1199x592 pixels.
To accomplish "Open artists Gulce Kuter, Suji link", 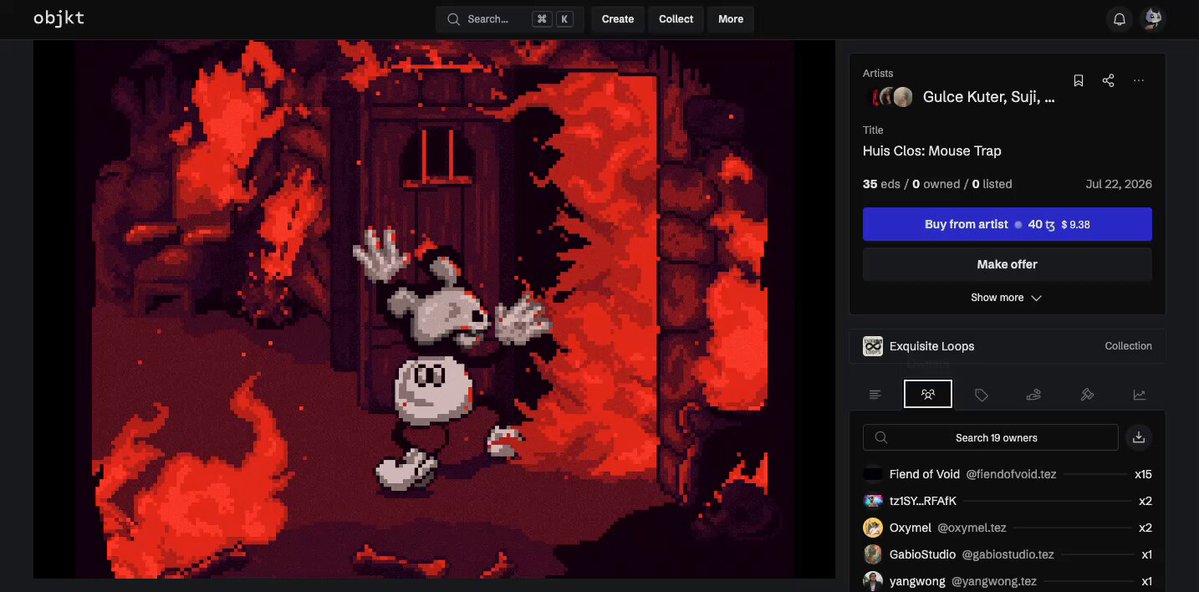I will pos(989,97).
